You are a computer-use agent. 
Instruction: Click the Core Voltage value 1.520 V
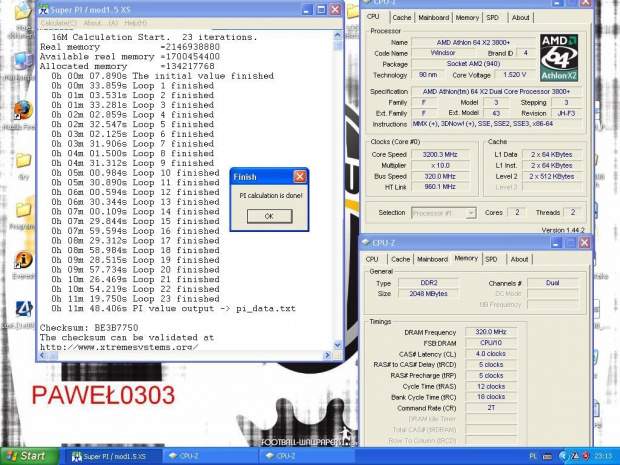coord(514,75)
